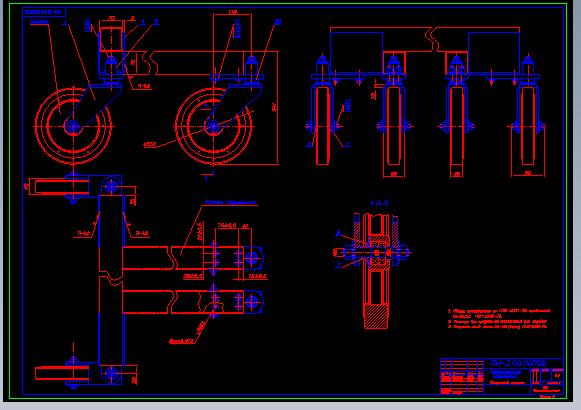
Task: Click the third wheel from left in the front view
Action: [x=456, y=126]
